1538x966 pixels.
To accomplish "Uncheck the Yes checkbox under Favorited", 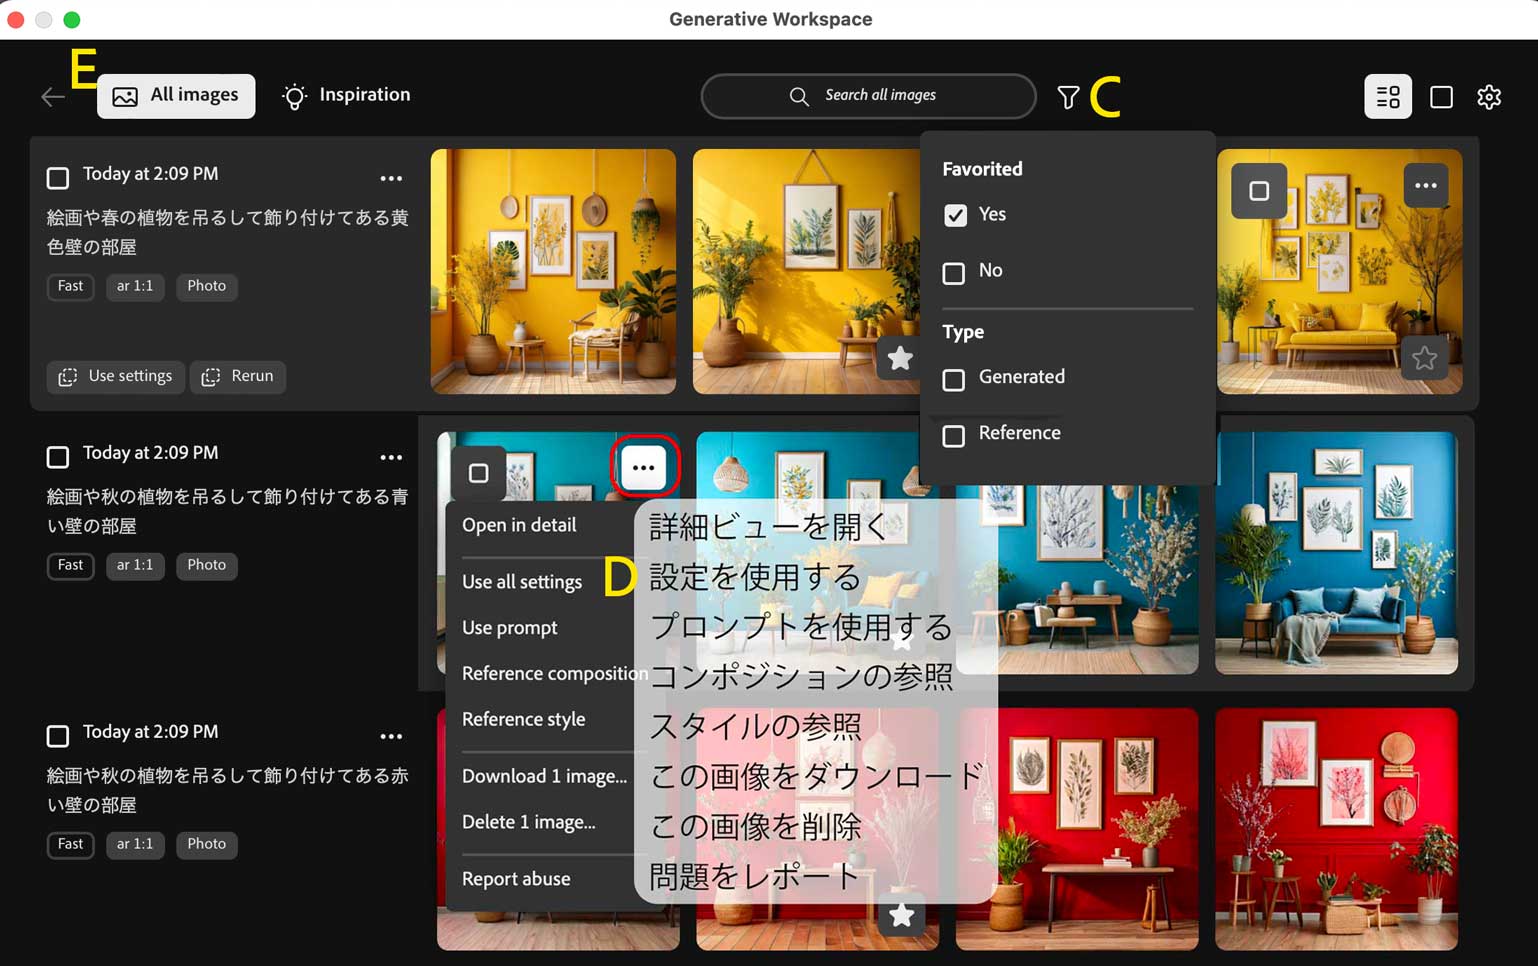I will pyautogui.click(x=956, y=214).
